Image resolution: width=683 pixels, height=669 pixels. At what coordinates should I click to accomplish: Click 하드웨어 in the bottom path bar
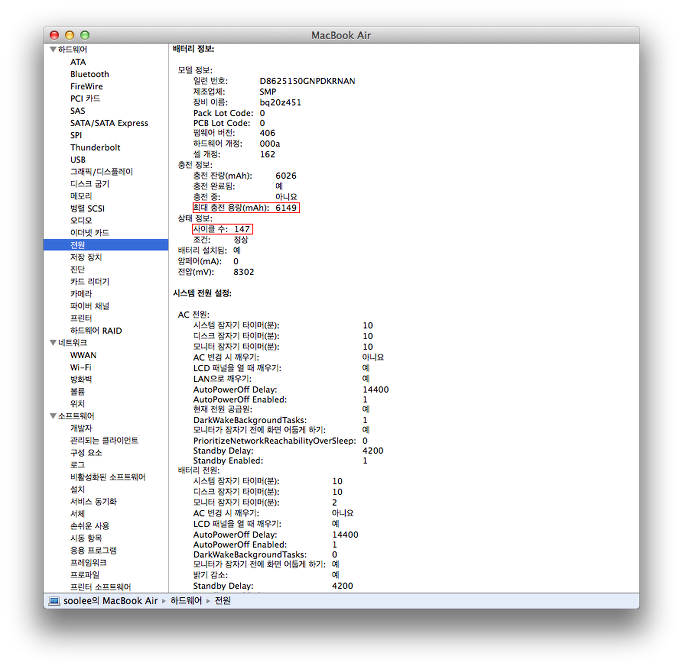(x=186, y=601)
